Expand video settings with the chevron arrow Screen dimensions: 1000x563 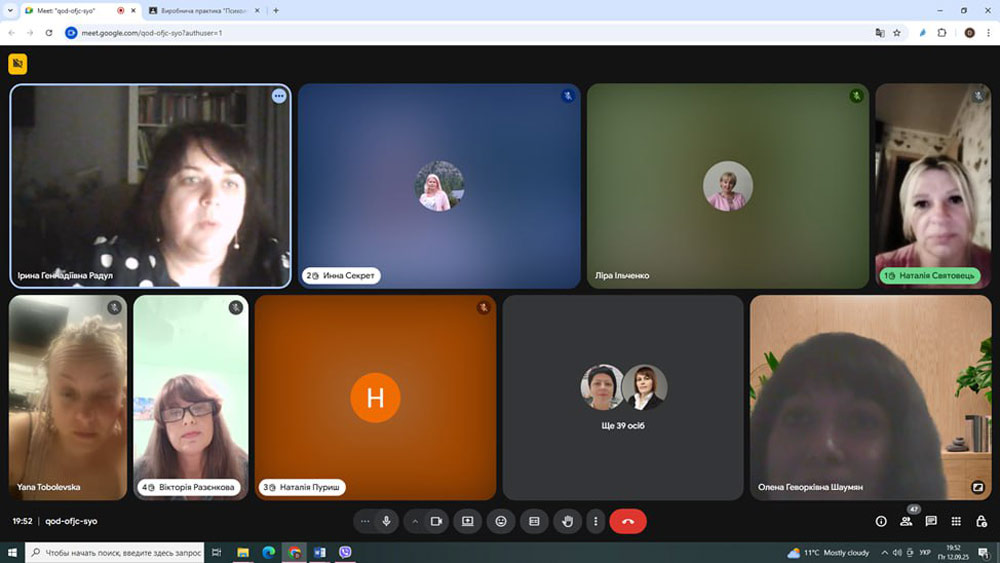pyautogui.click(x=415, y=521)
